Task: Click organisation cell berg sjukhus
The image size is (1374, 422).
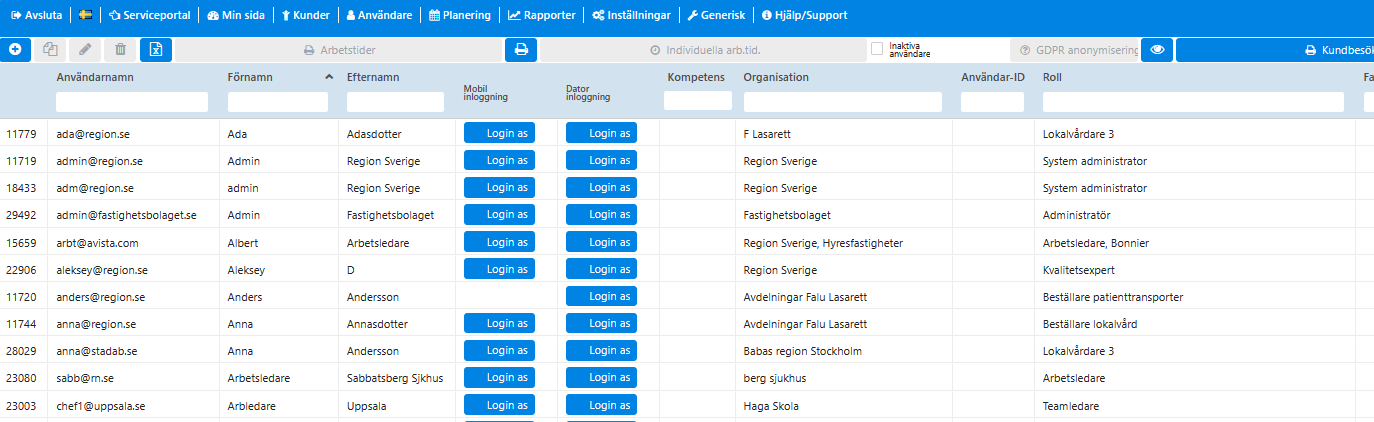Action: tap(775, 377)
